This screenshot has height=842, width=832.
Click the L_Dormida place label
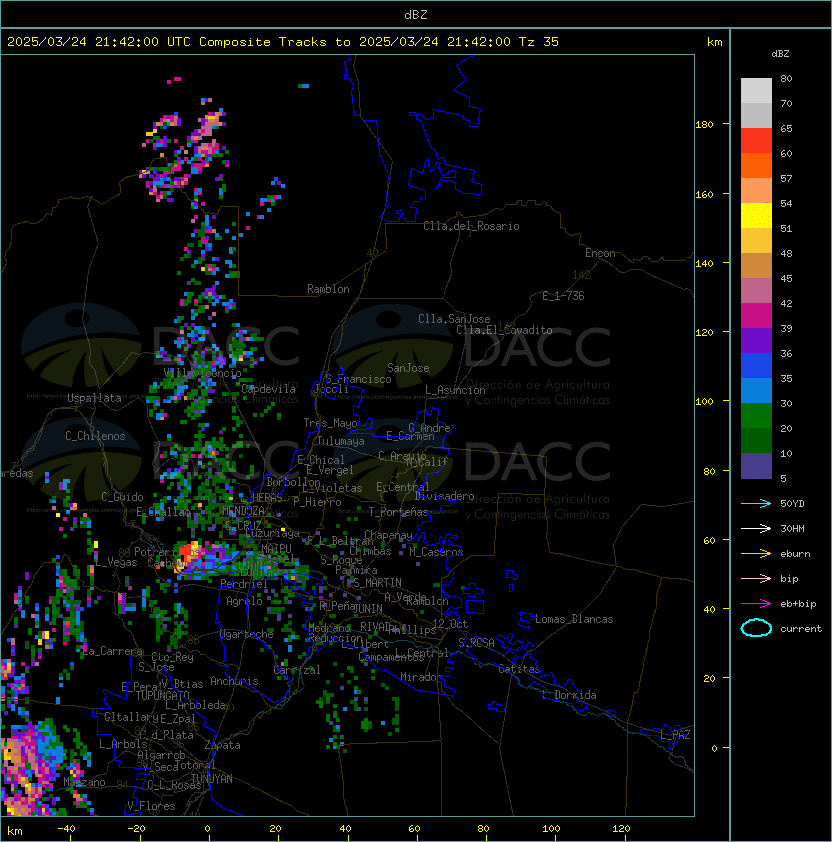[x=569, y=695]
